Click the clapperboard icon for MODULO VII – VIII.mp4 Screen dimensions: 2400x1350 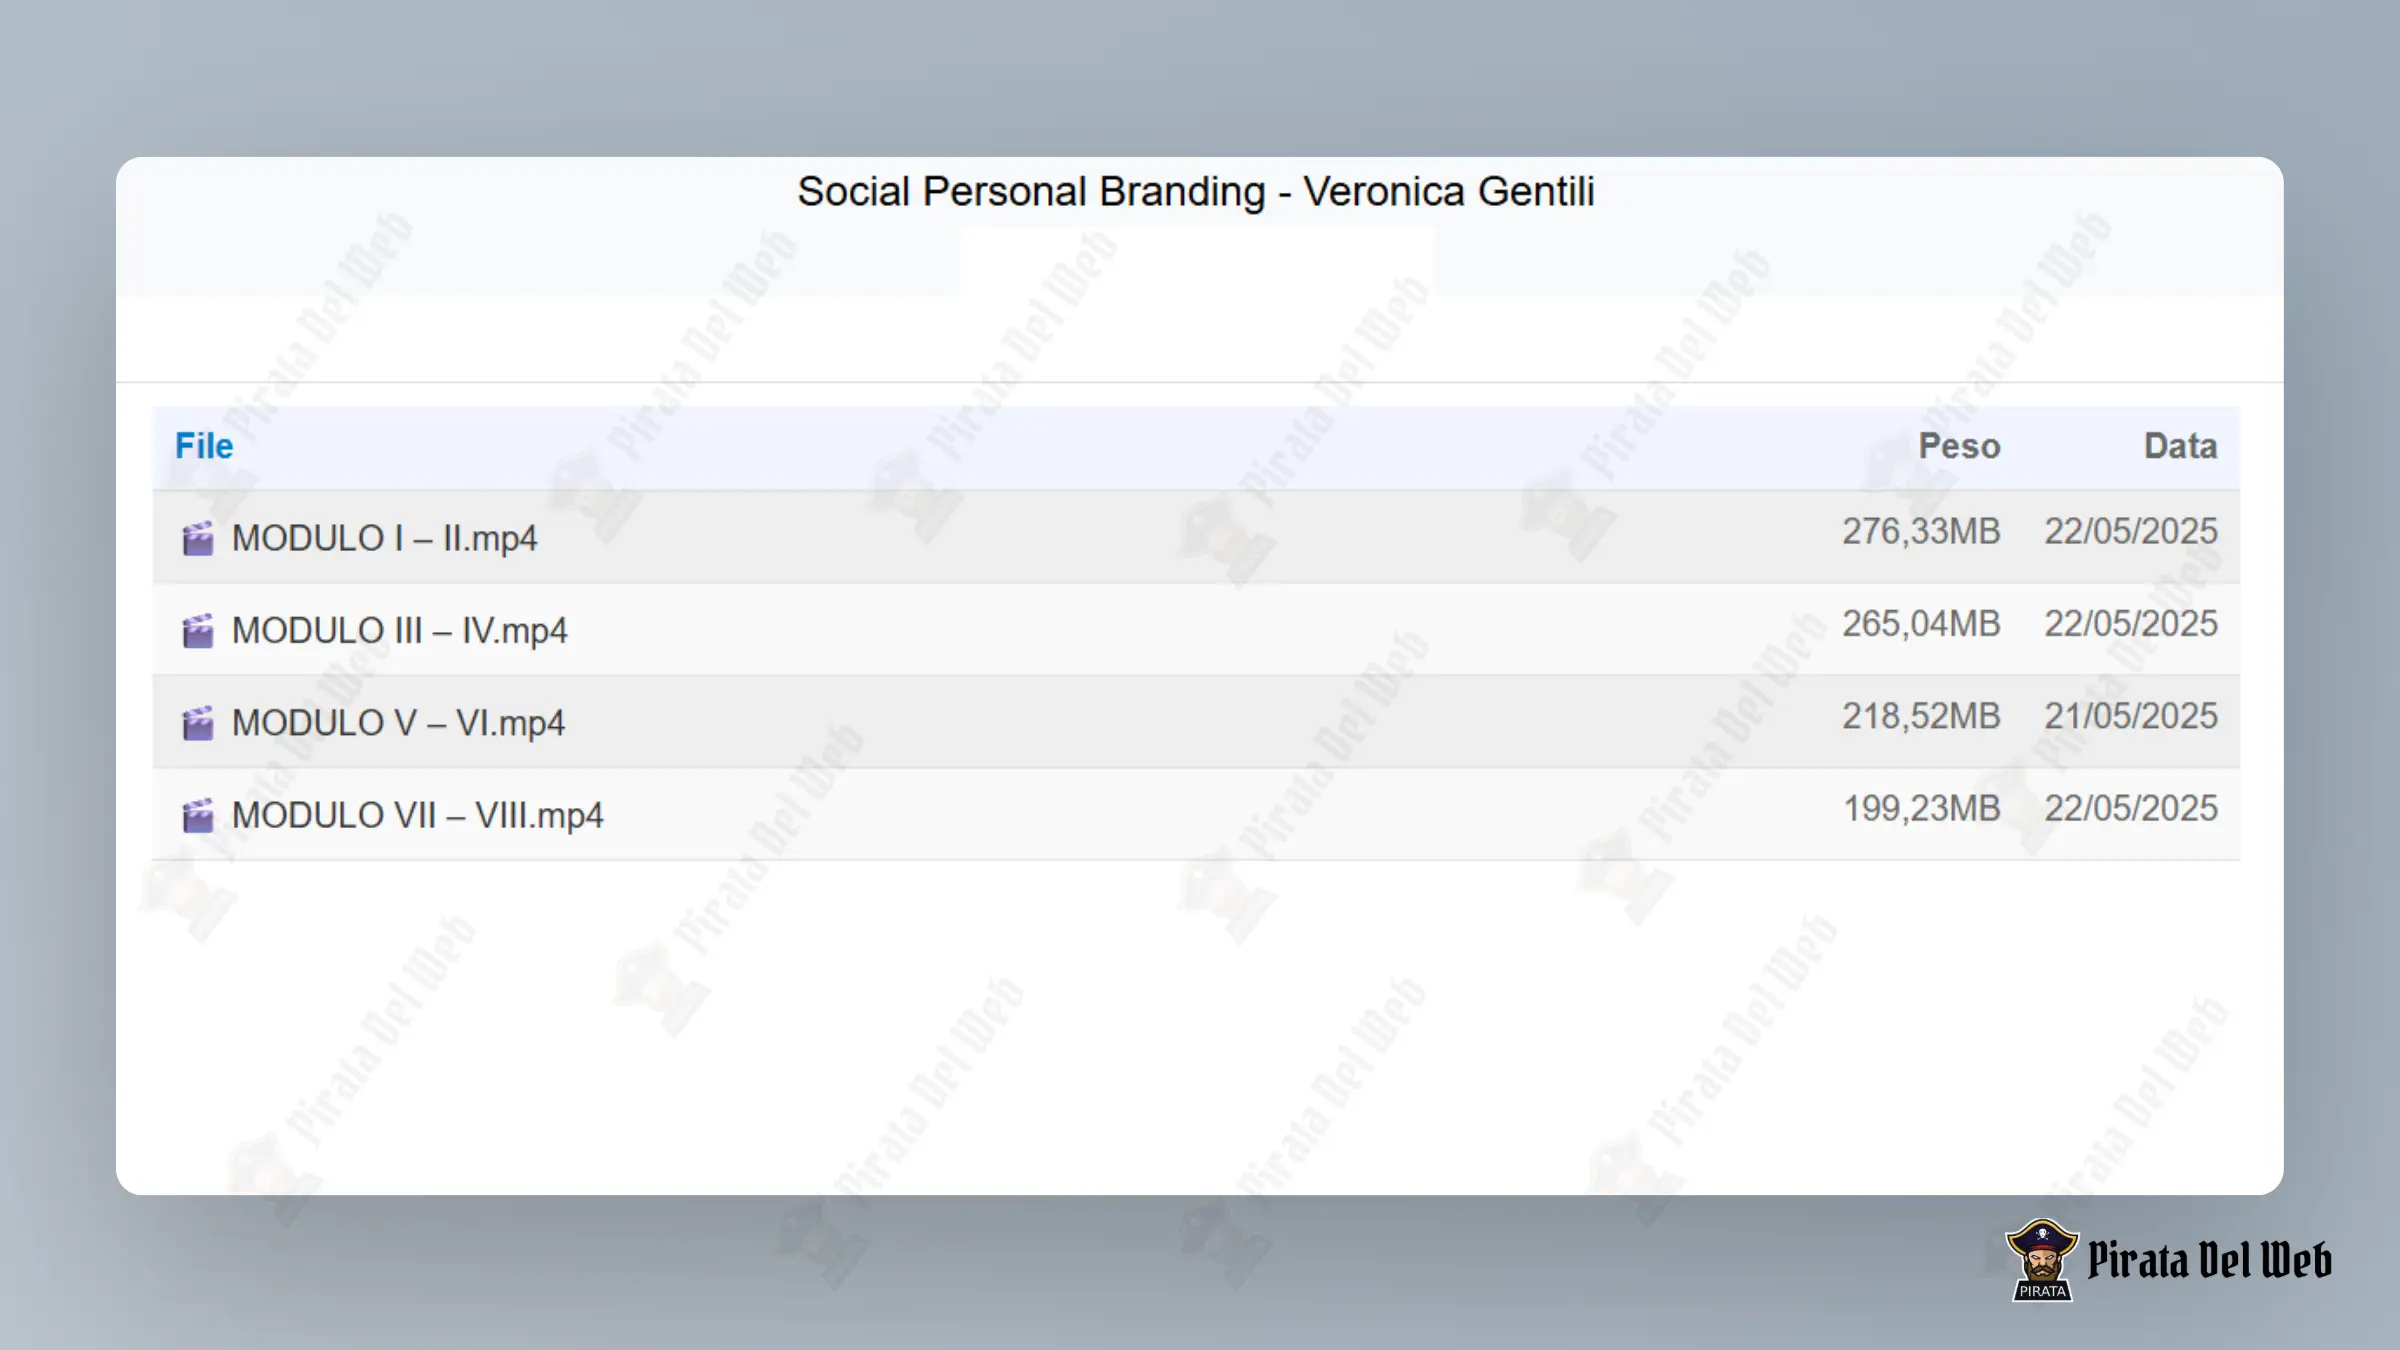point(198,815)
